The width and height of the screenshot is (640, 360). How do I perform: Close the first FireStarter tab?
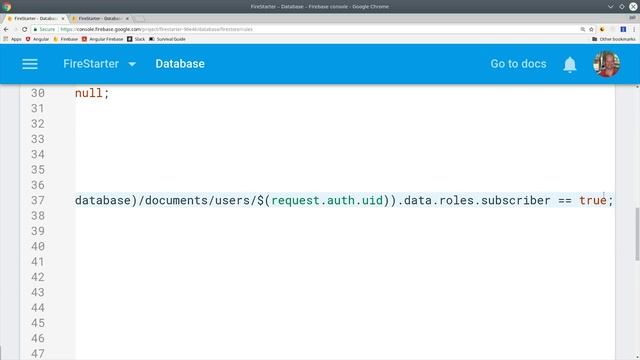[63, 18]
